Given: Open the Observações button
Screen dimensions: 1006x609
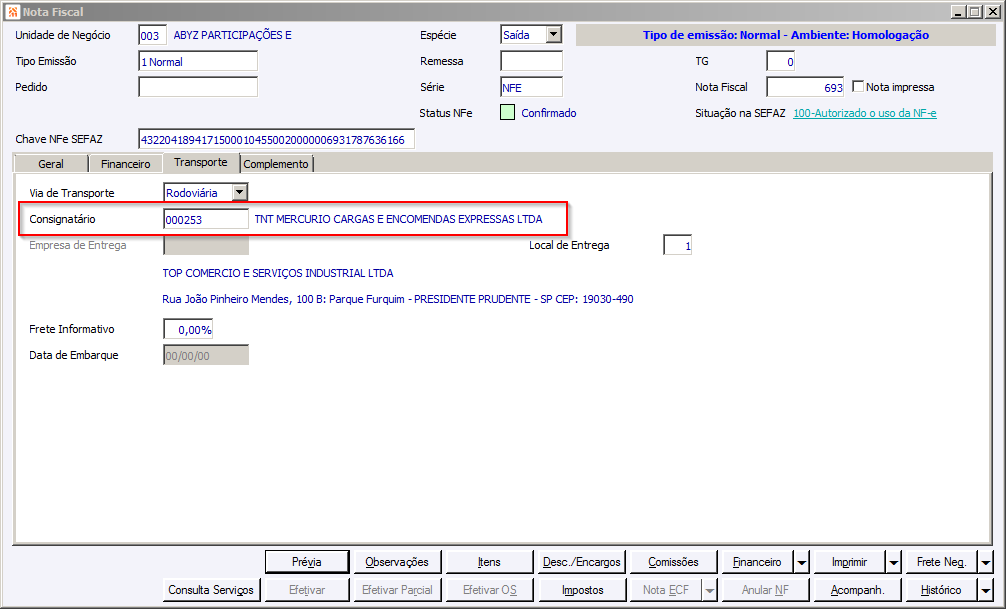Looking at the screenshot, I should [x=397, y=562].
